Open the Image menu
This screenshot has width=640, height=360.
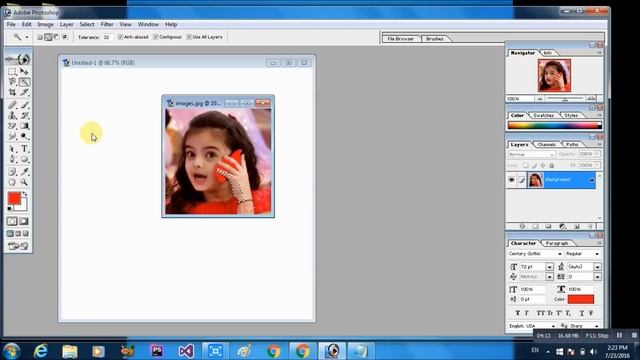pyautogui.click(x=45, y=24)
